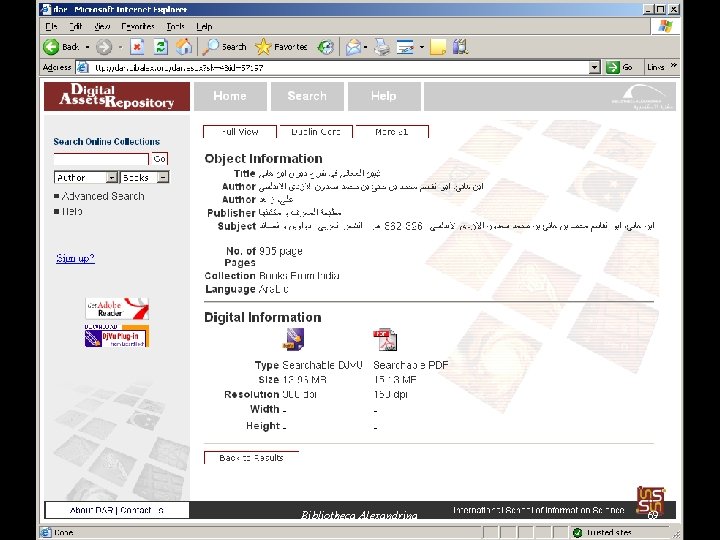The image size is (720, 540).
Task: Click the Windows flag logo in the menu bar
Action: (x=665, y=26)
